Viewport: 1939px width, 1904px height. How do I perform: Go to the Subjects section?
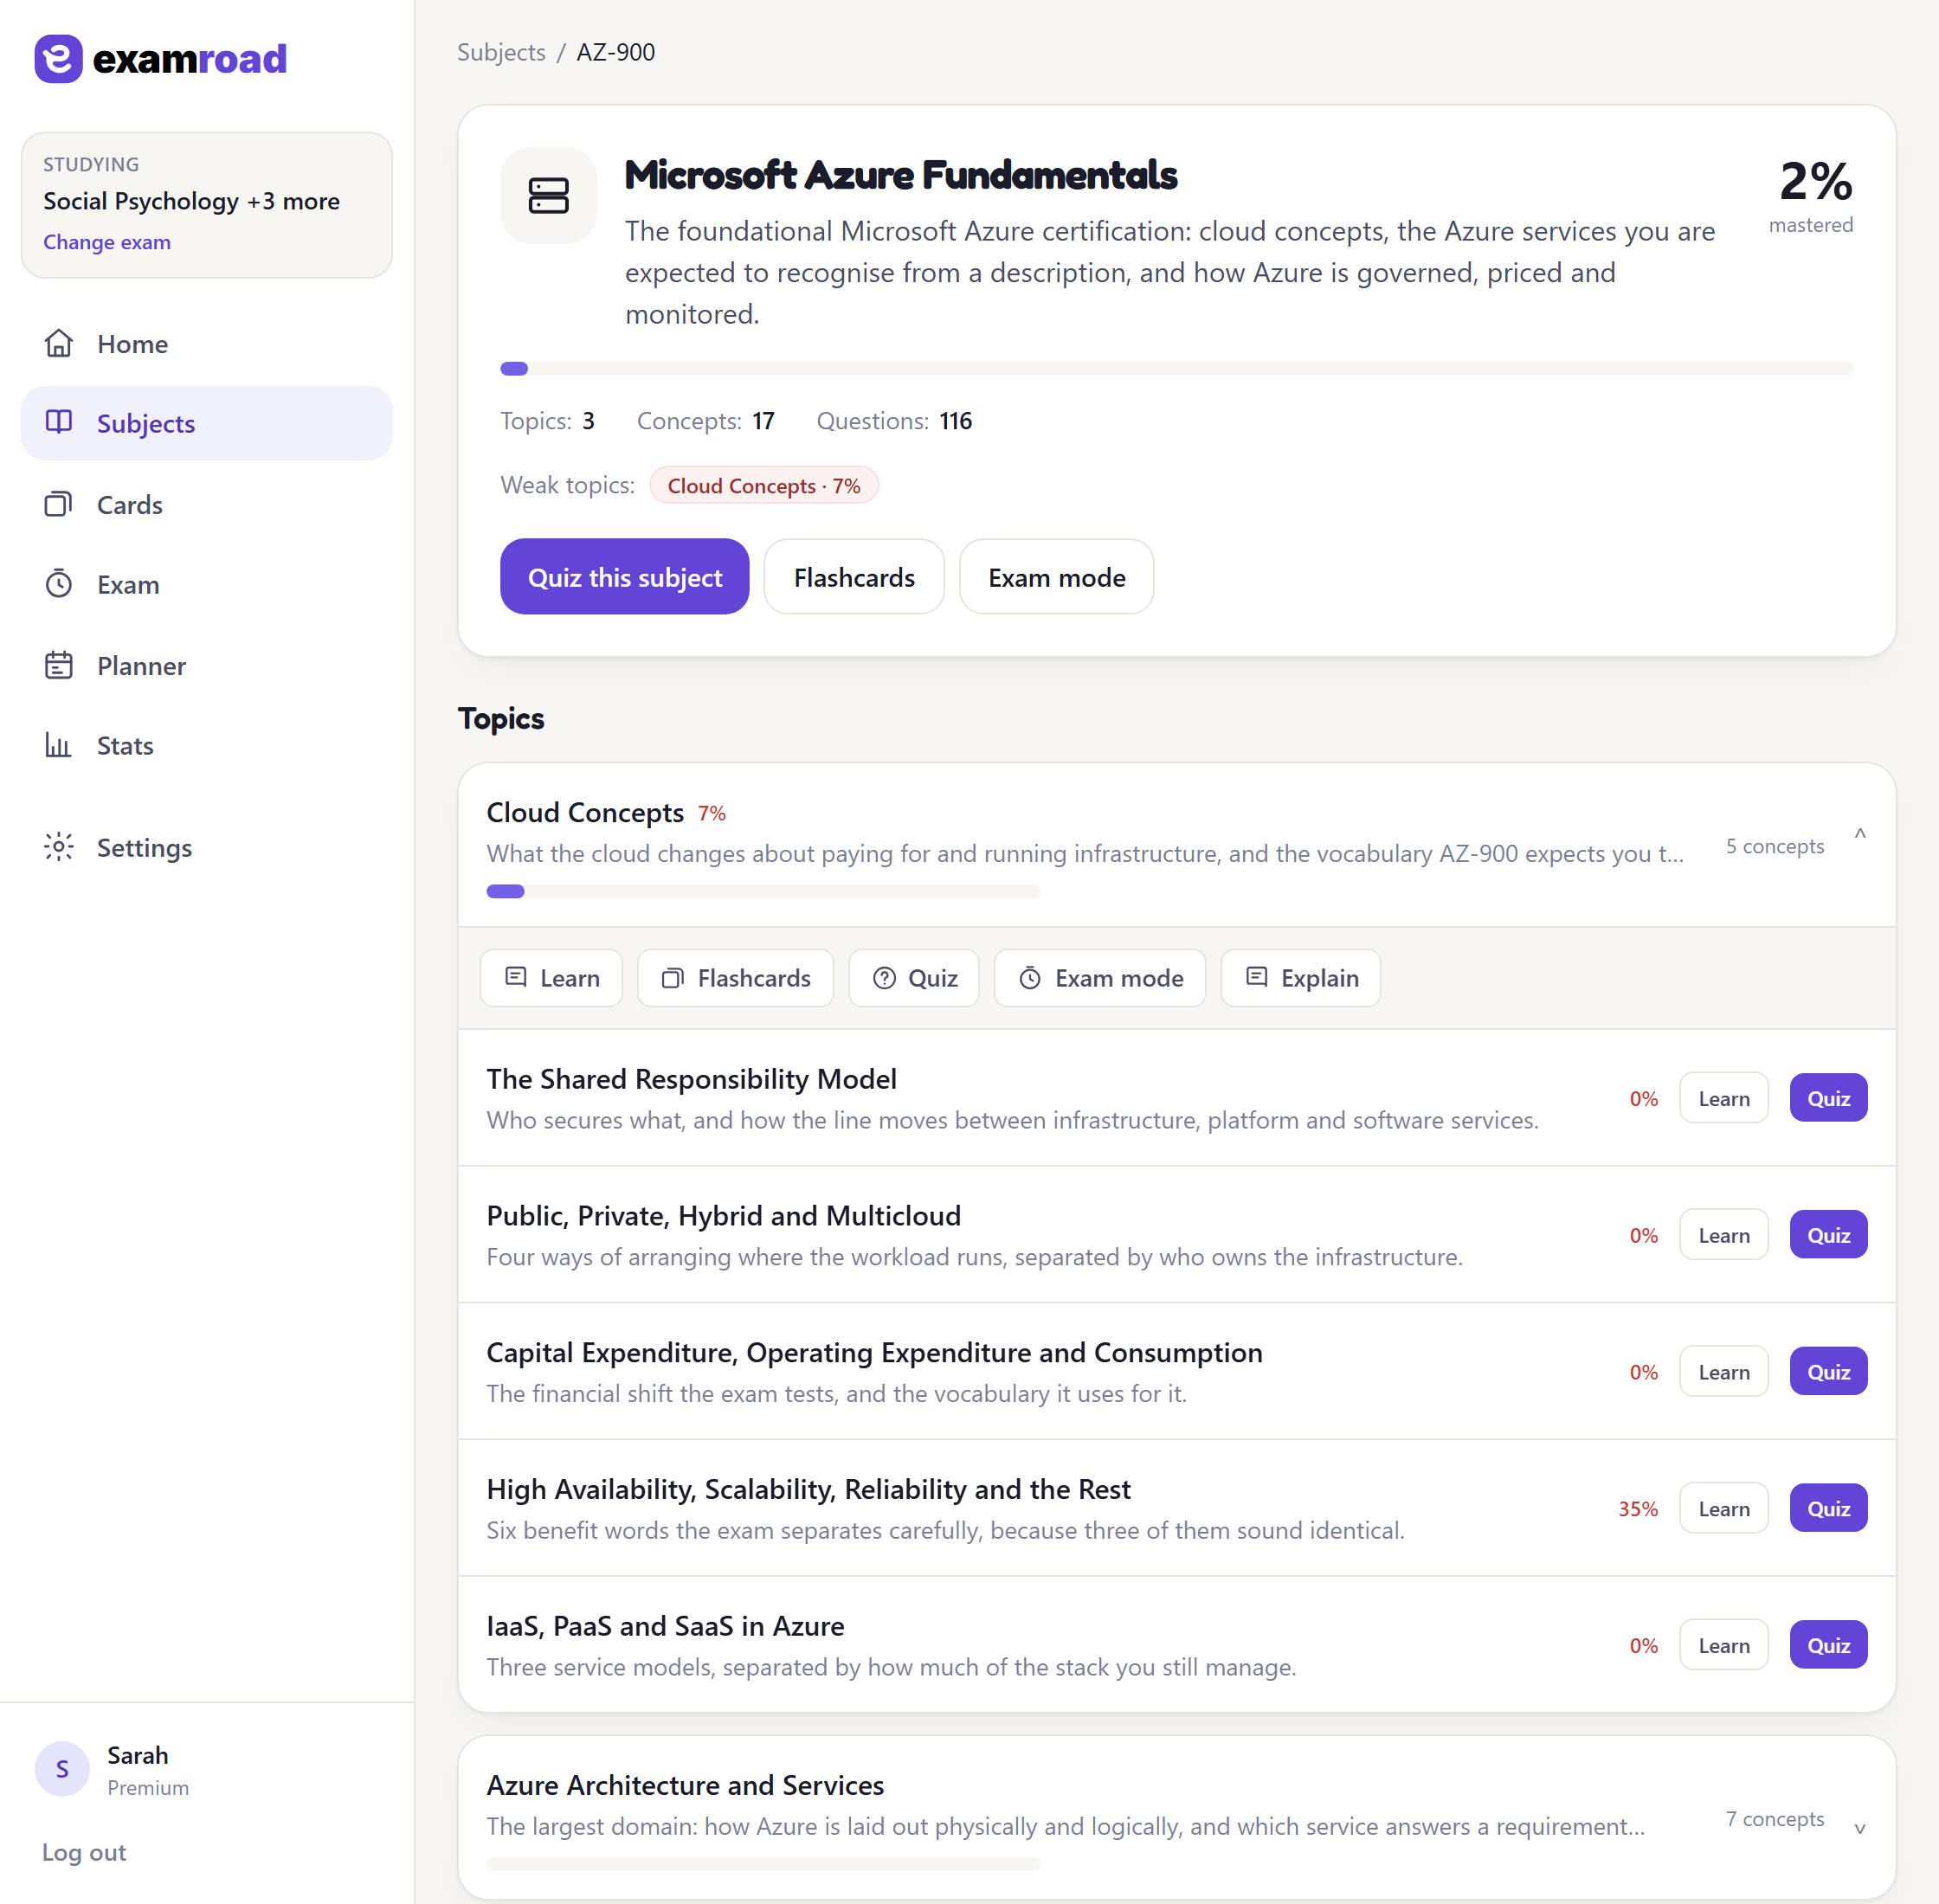coord(207,423)
